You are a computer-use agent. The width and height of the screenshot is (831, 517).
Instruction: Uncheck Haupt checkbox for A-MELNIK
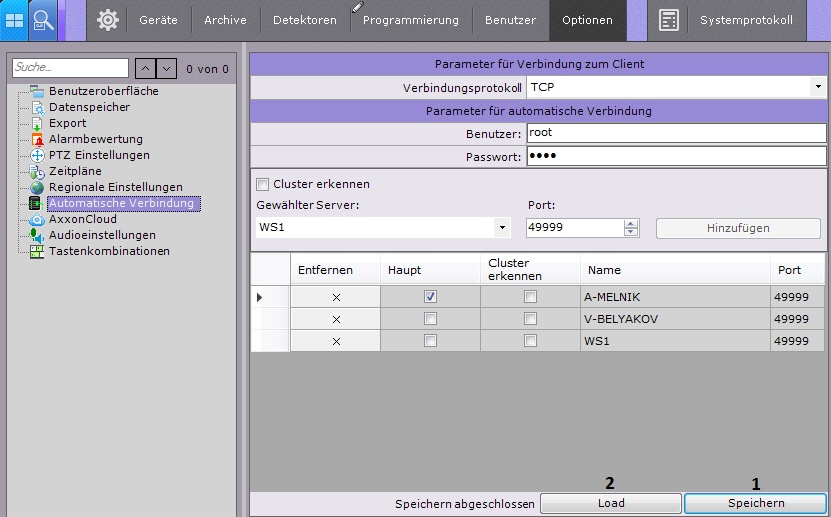(430, 297)
